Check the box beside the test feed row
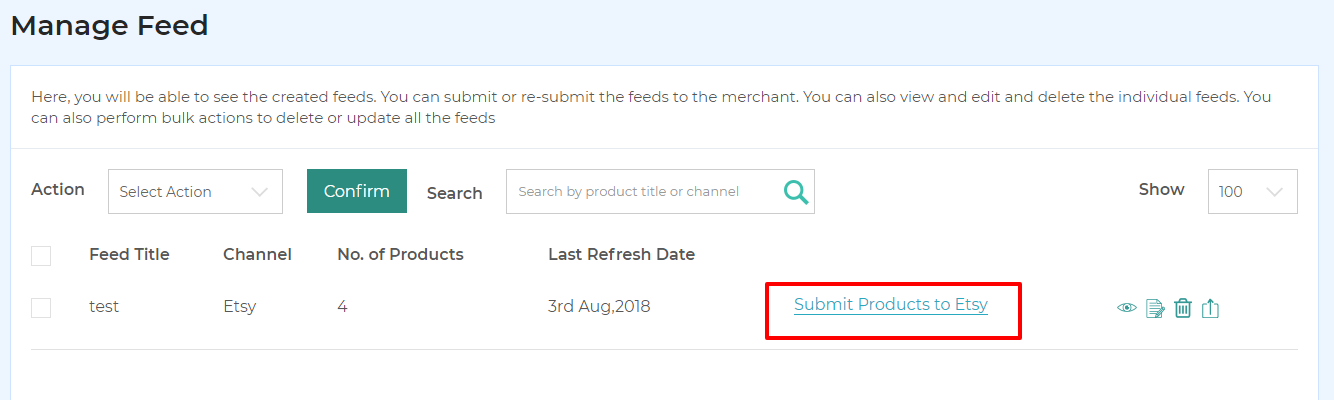This screenshot has width=1334, height=400. tap(41, 308)
